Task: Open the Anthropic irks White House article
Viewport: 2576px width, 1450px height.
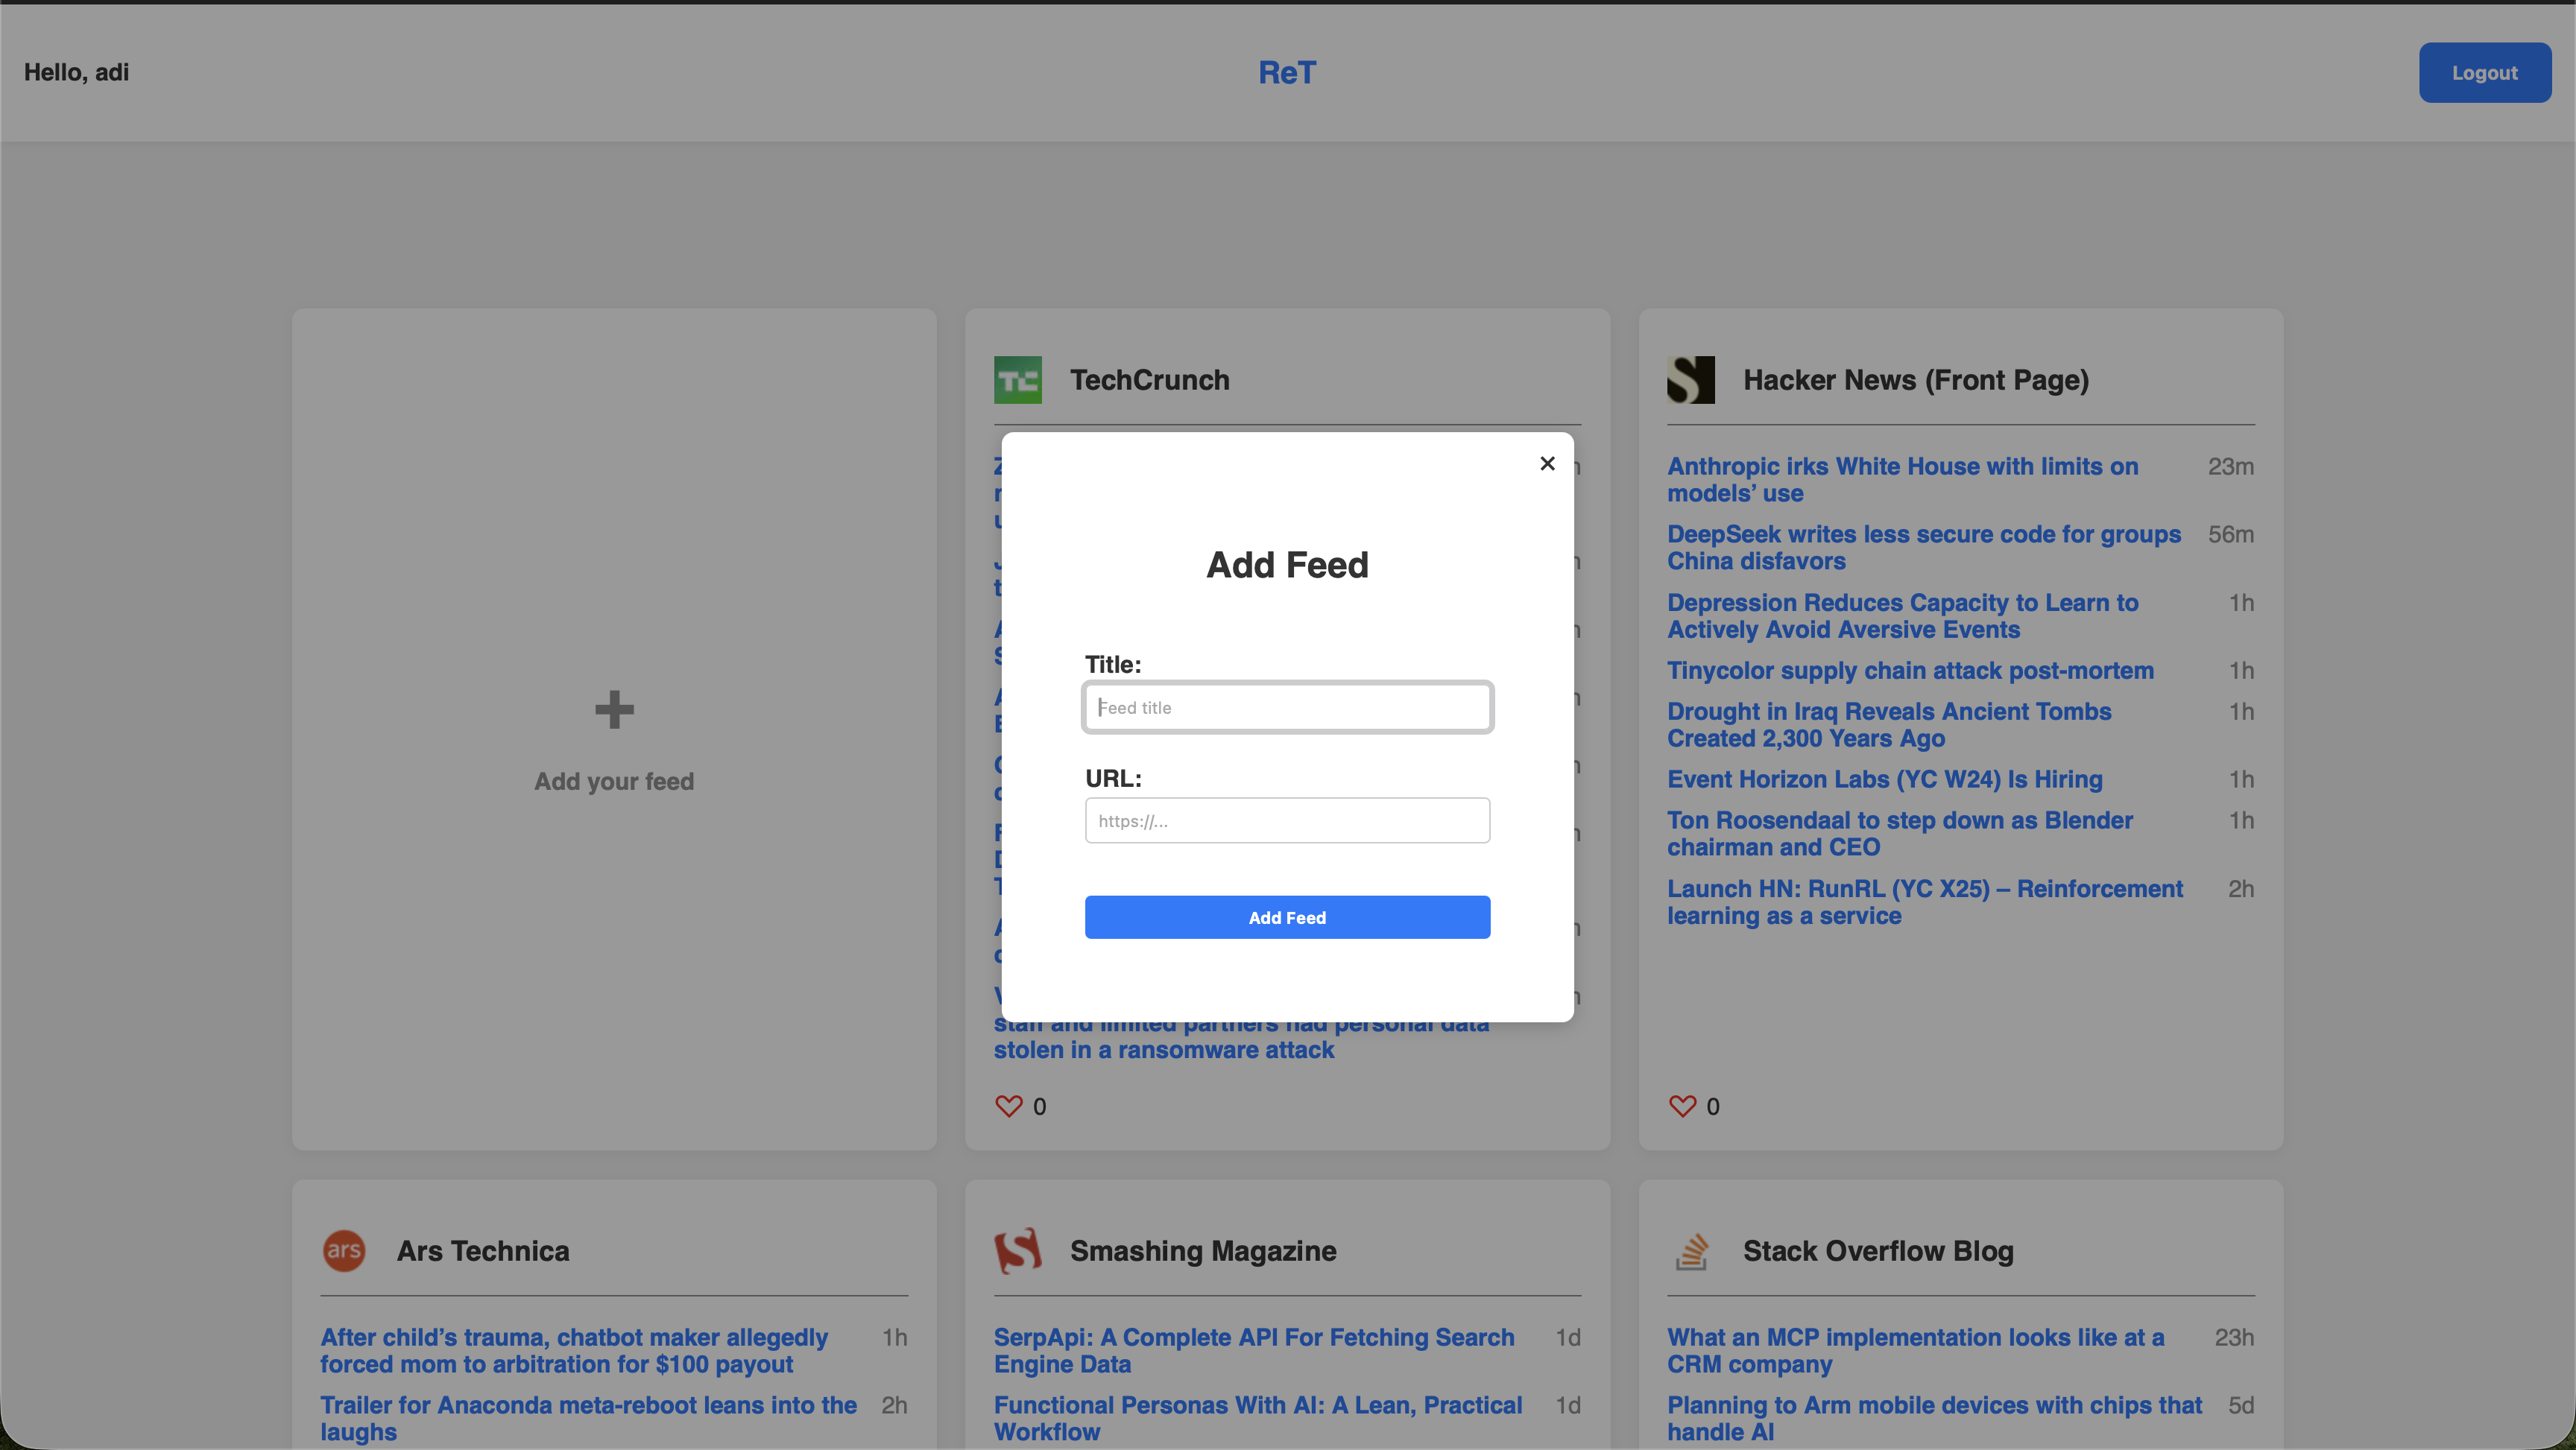Action: click(1901, 479)
